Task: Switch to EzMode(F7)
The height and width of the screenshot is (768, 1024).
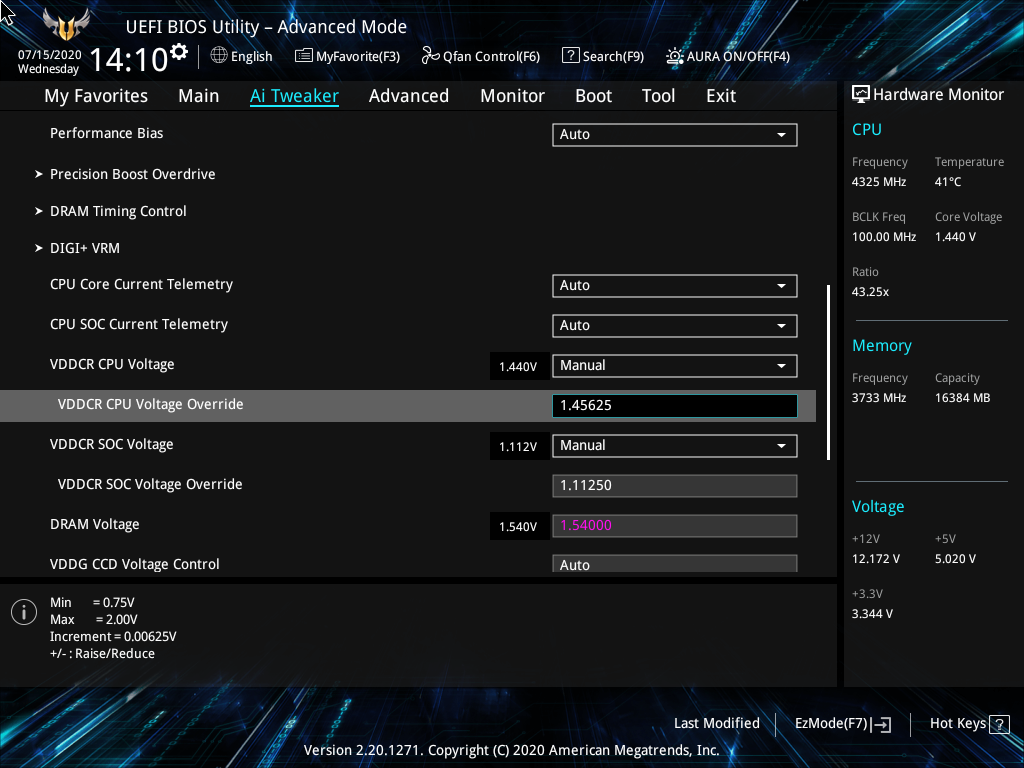Action: [842, 724]
